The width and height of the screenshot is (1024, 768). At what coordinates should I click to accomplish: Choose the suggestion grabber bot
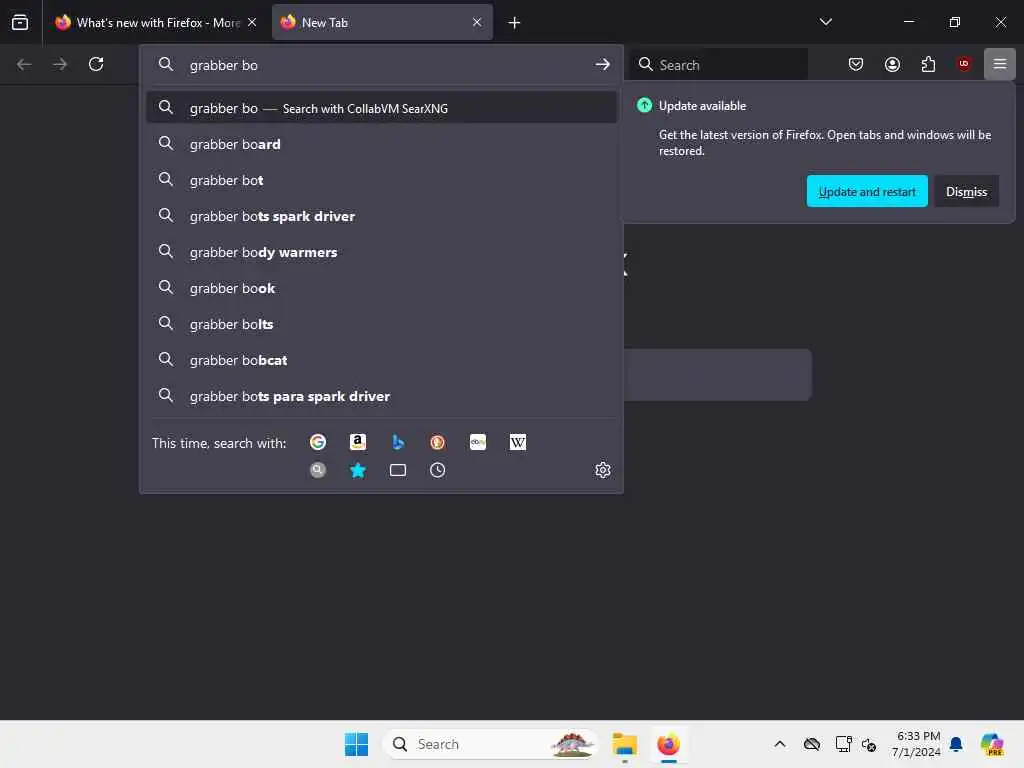(381, 180)
